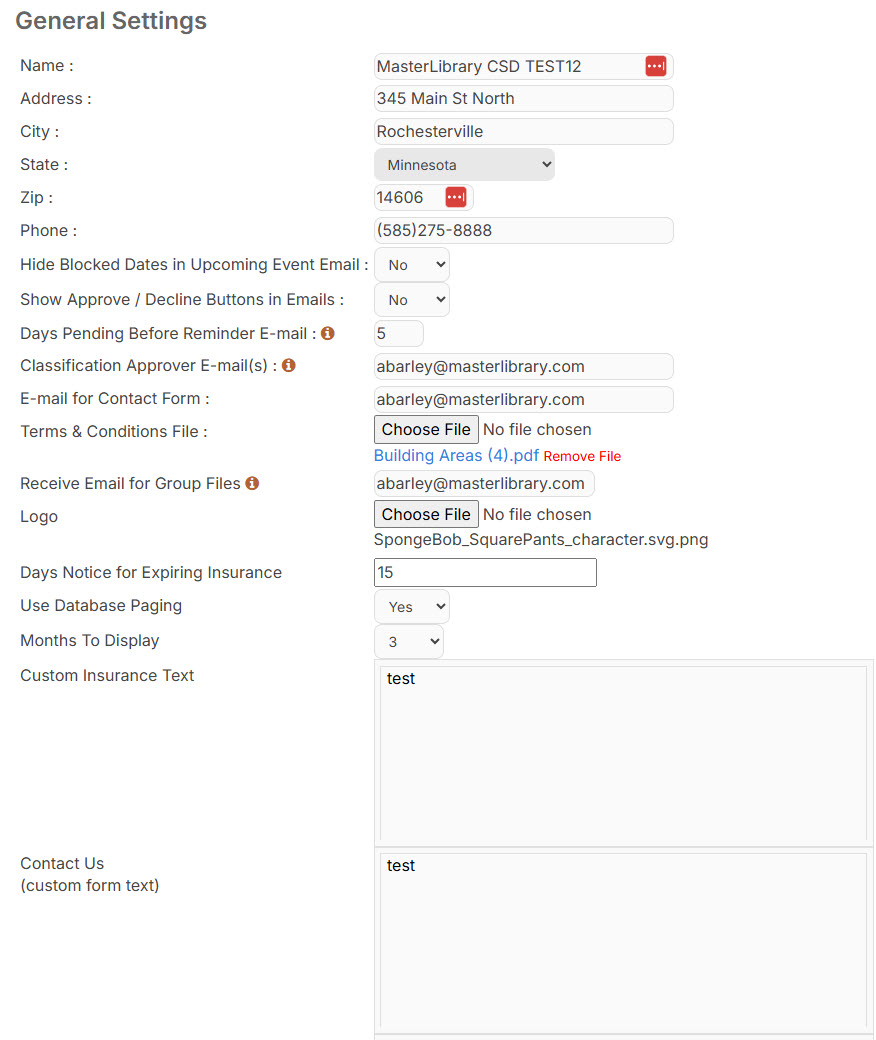Screen dimensions: 876x1040
Task: Click the City field with Rochesterville
Action: tap(524, 131)
